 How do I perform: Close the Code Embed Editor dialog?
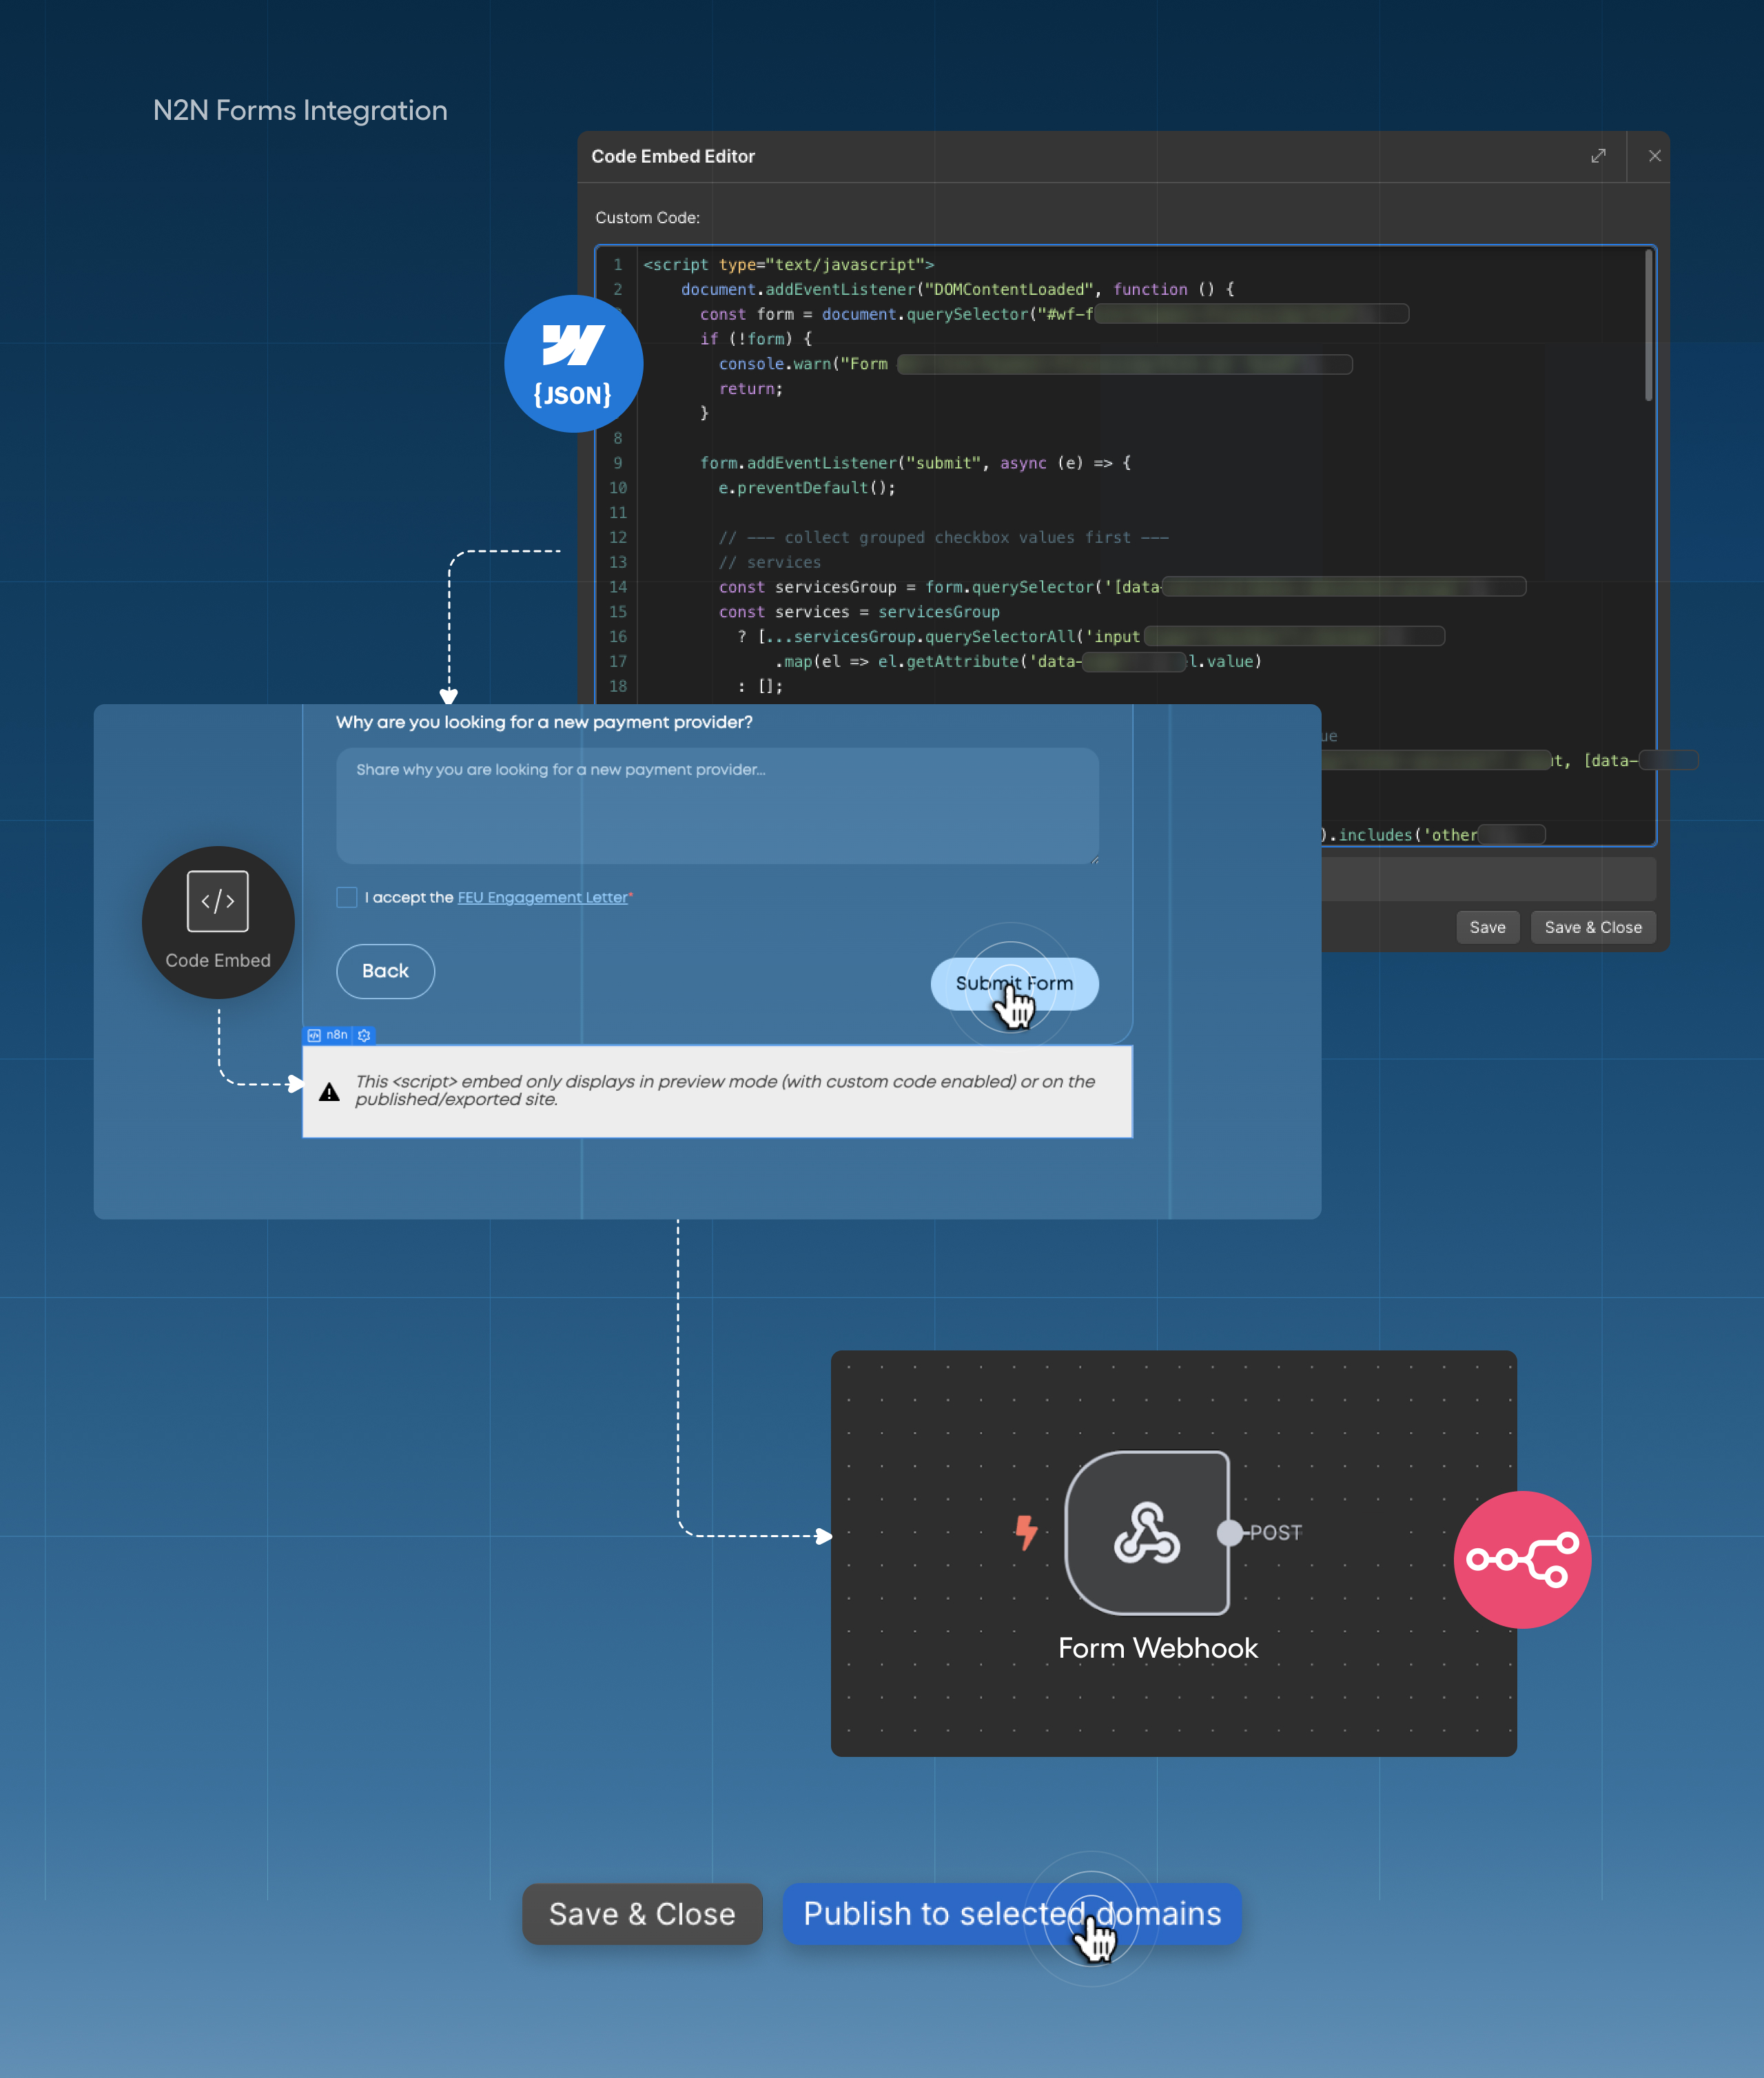point(1655,156)
